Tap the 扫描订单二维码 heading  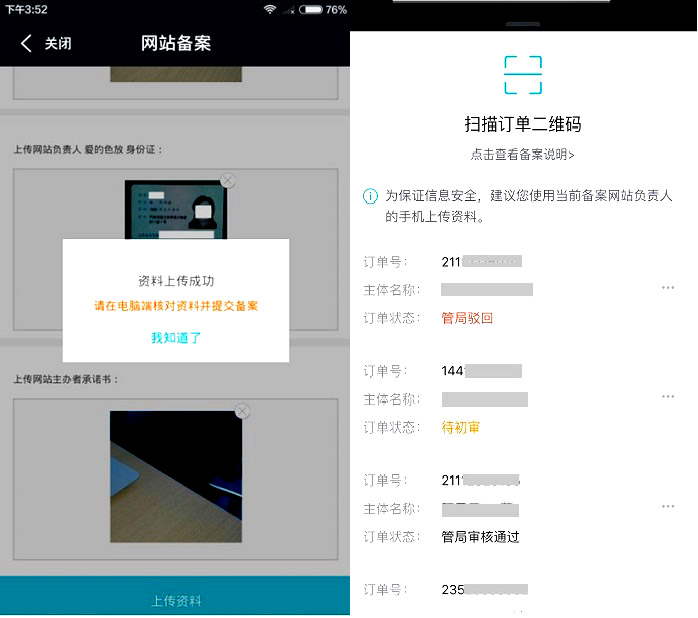tap(522, 125)
